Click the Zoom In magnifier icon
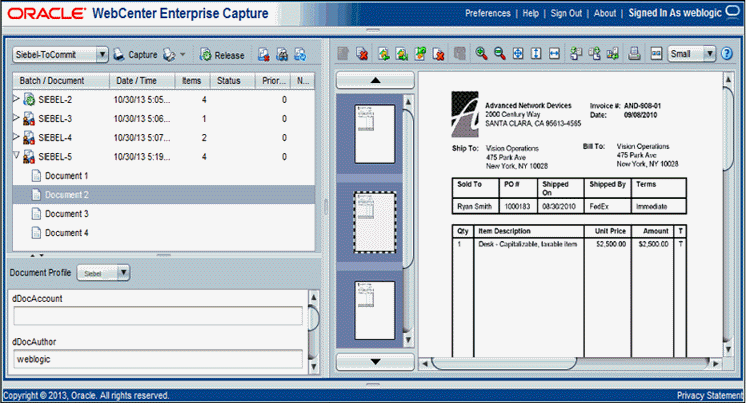 tap(481, 53)
